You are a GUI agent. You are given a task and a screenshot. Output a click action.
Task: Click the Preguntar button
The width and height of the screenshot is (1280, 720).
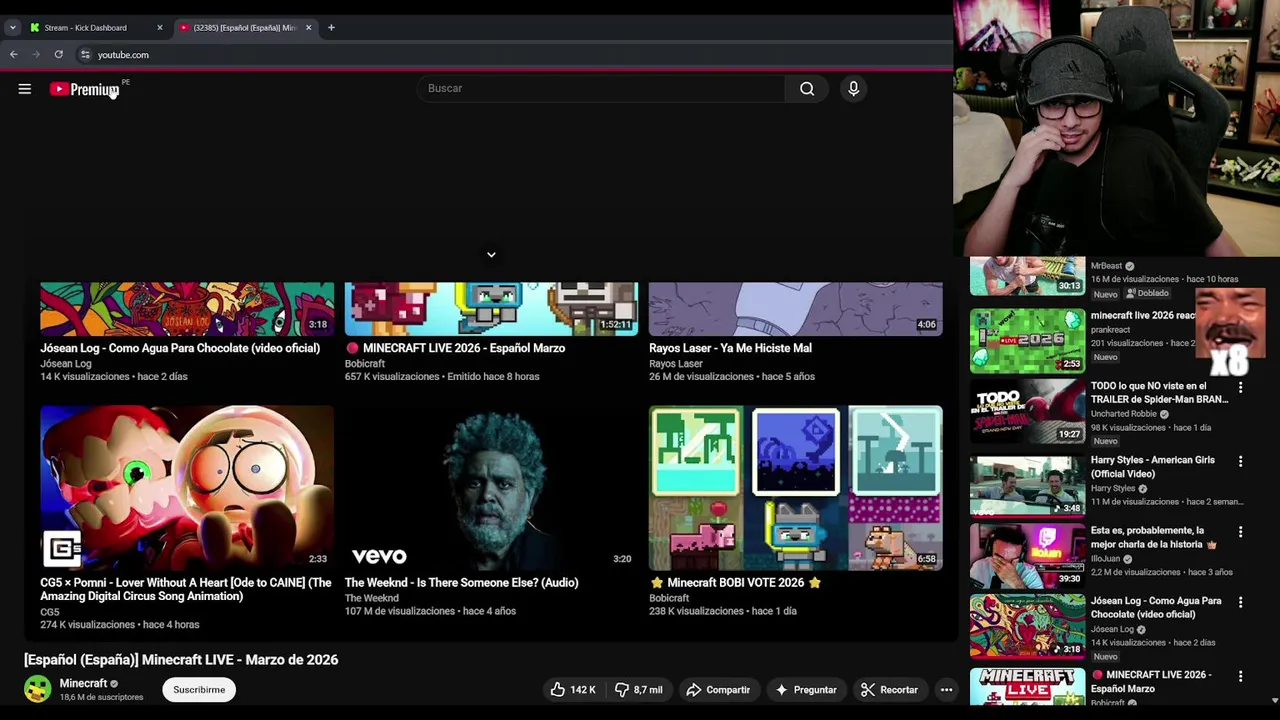806,690
